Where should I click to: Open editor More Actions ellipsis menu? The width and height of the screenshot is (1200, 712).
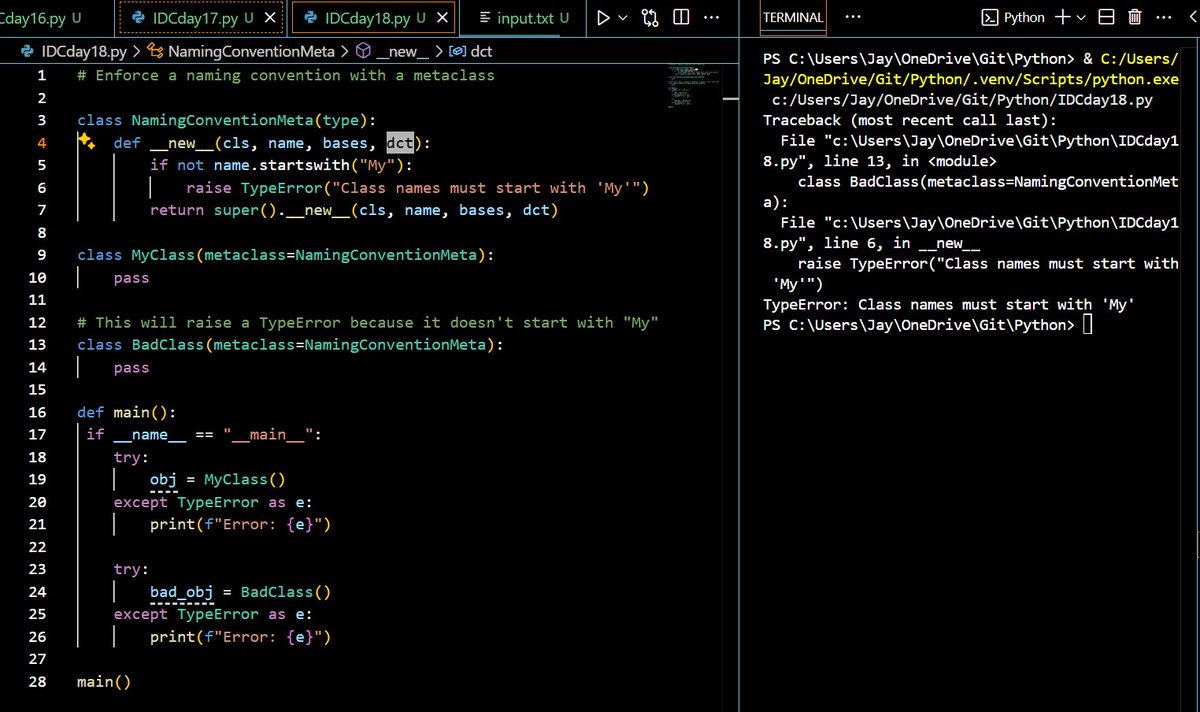coord(711,17)
